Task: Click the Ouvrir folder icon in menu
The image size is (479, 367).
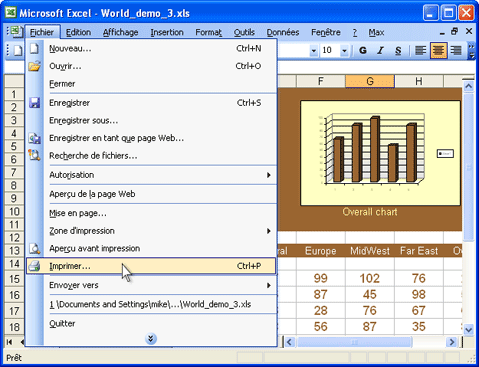Action: [34, 66]
